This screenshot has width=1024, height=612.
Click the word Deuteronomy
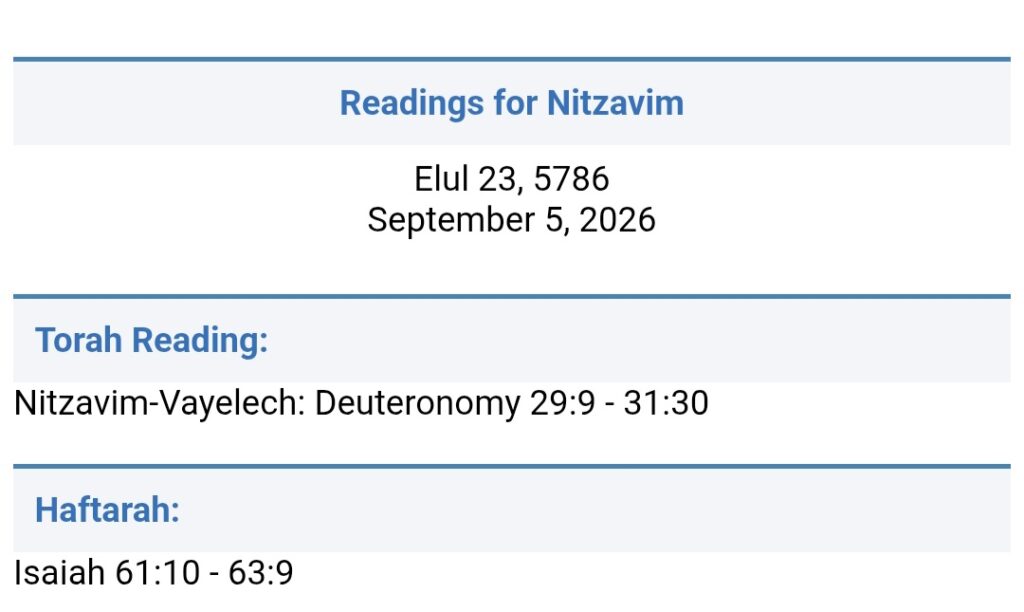tap(417, 402)
